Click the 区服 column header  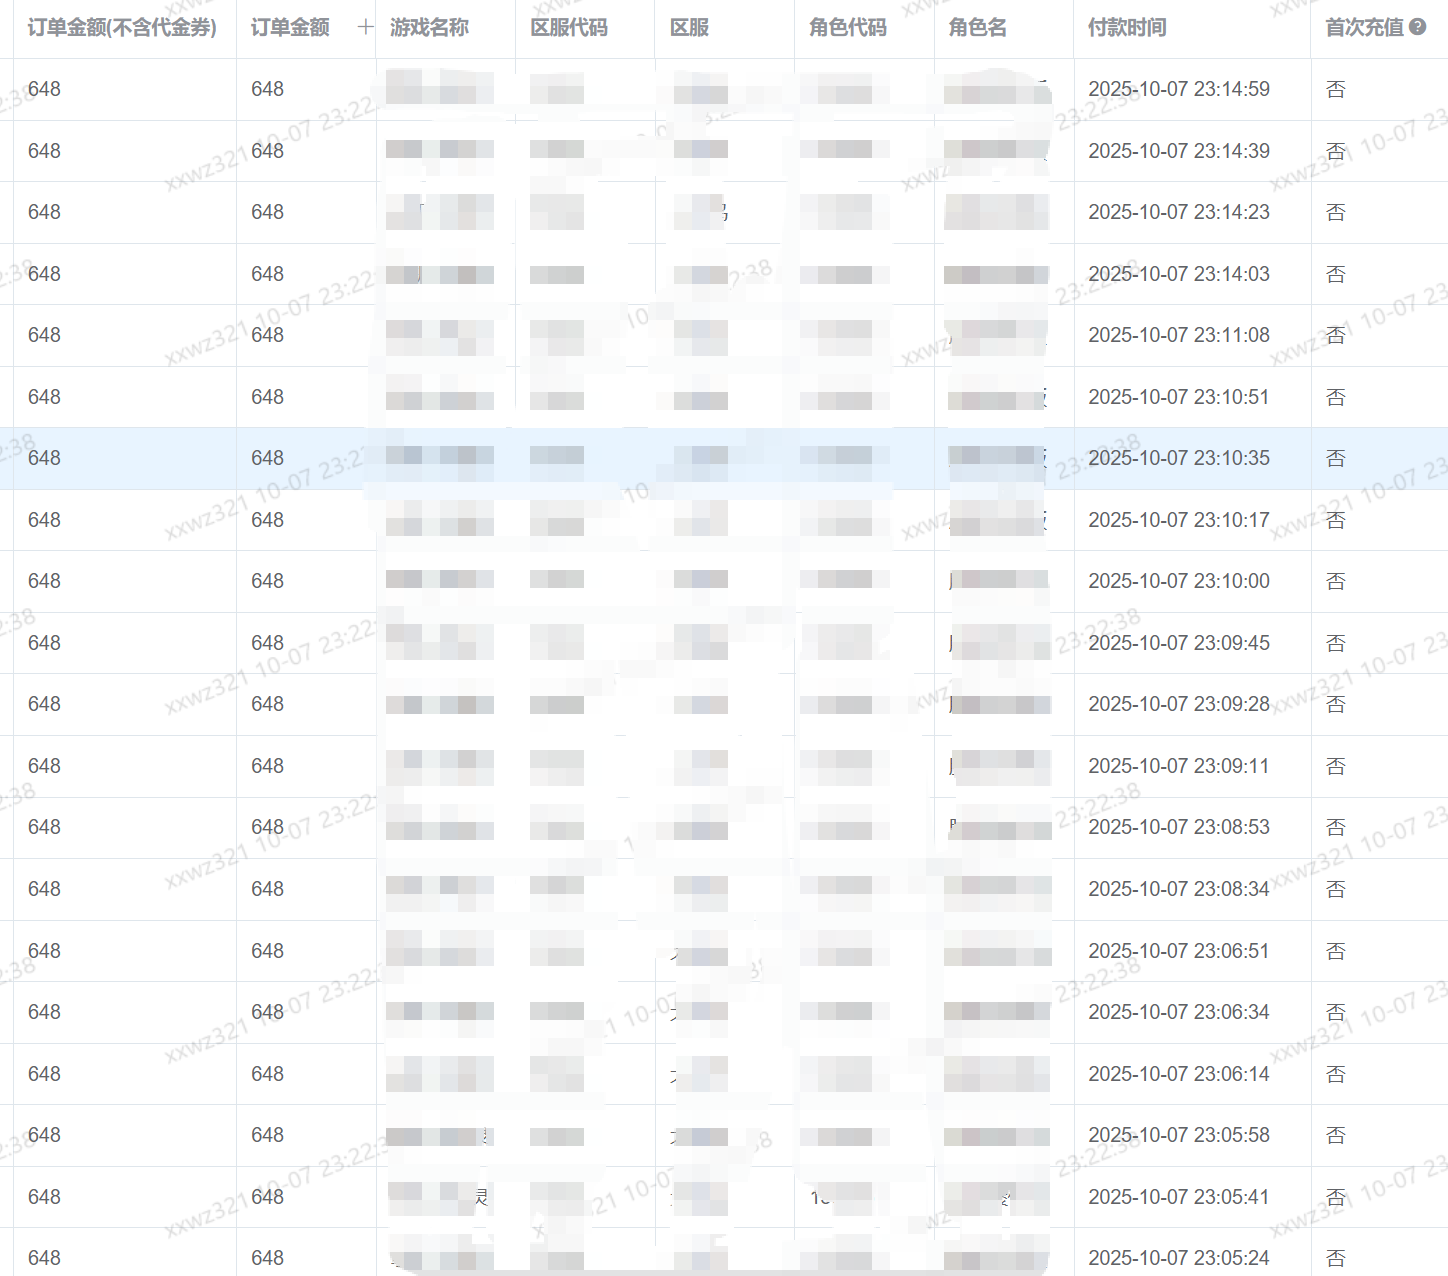point(689,28)
